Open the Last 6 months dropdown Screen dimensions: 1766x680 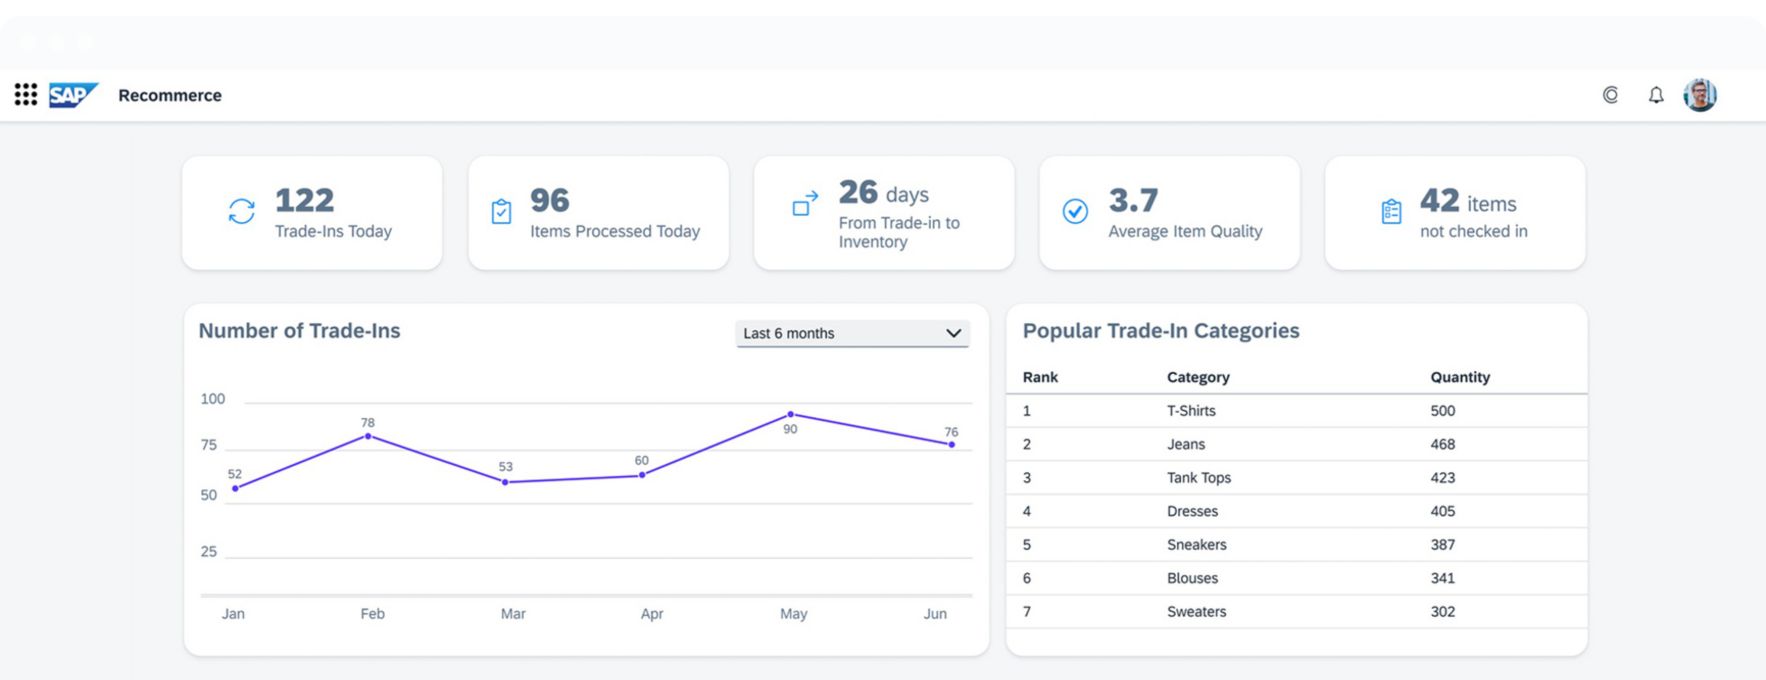851,333
